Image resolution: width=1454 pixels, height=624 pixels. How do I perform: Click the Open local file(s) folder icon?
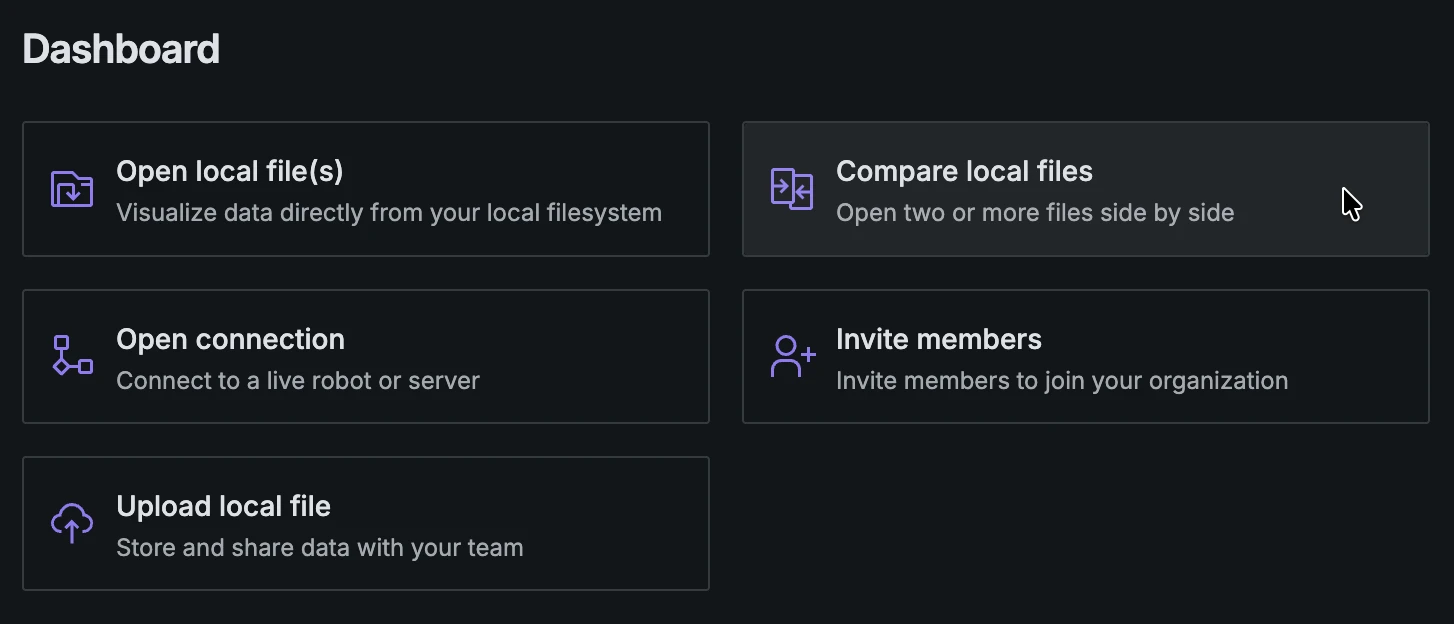tap(72, 189)
